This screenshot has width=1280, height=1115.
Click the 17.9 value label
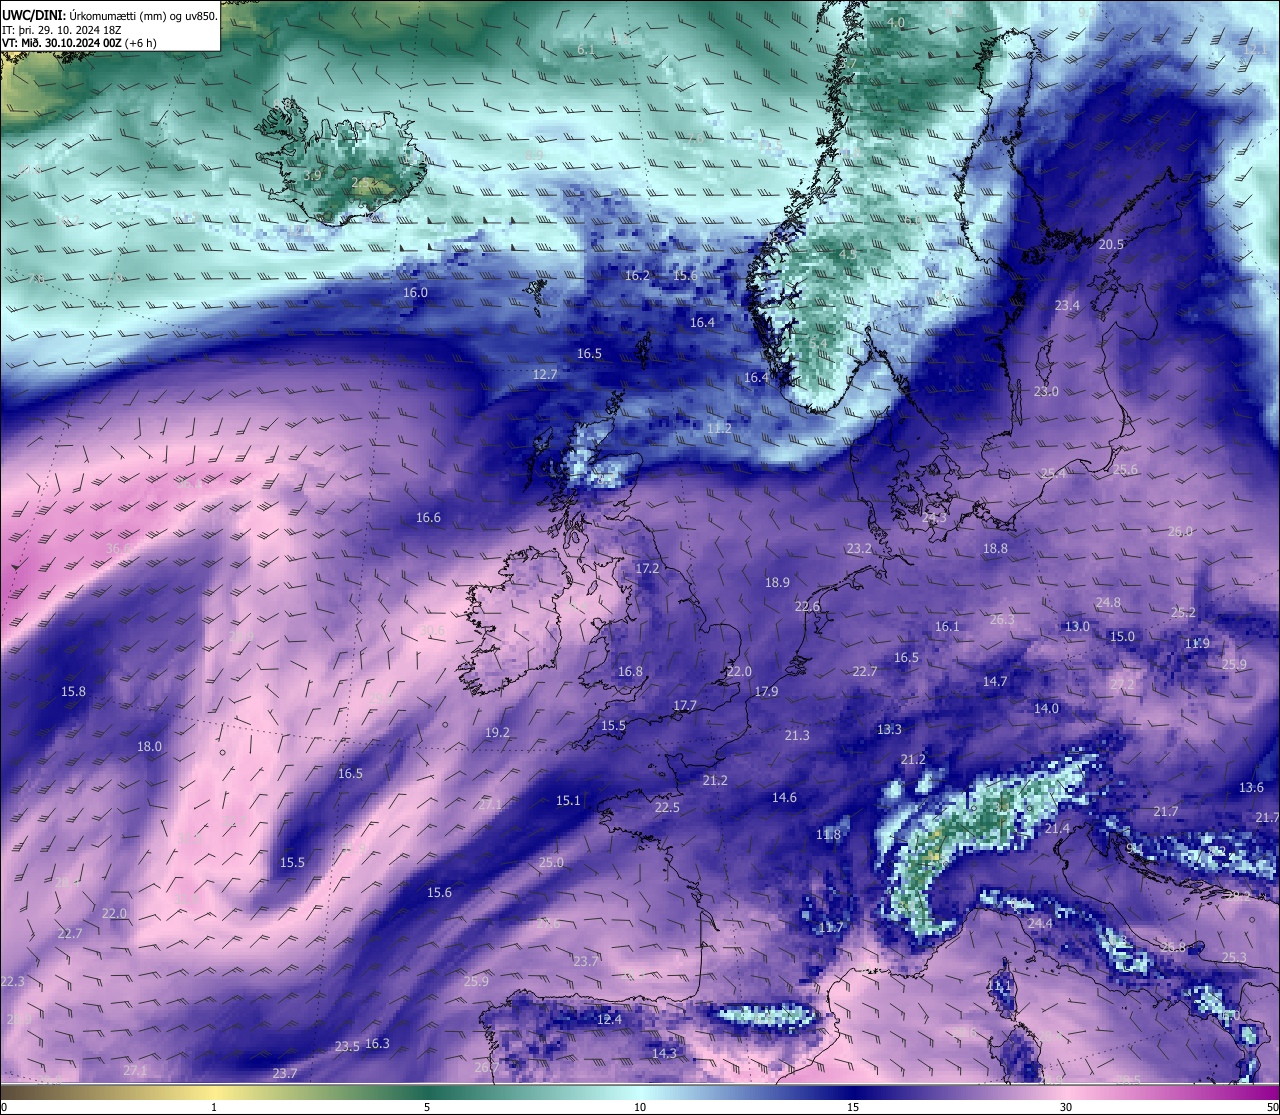click(766, 691)
